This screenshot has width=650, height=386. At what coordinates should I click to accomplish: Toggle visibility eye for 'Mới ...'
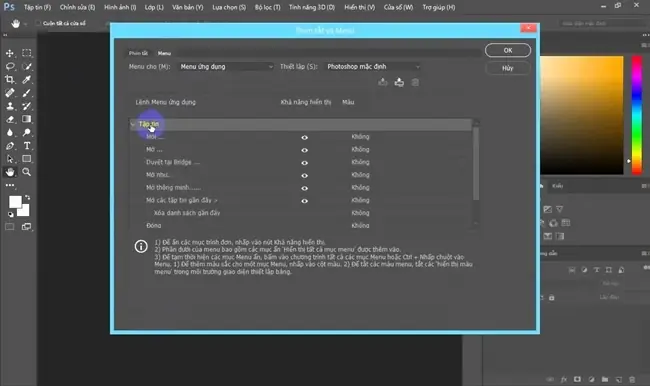click(x=305, y=138)
